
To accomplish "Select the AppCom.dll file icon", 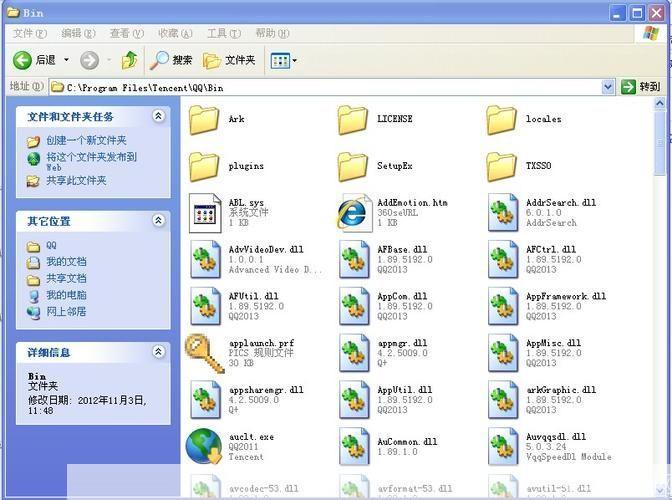I will 354,306.
